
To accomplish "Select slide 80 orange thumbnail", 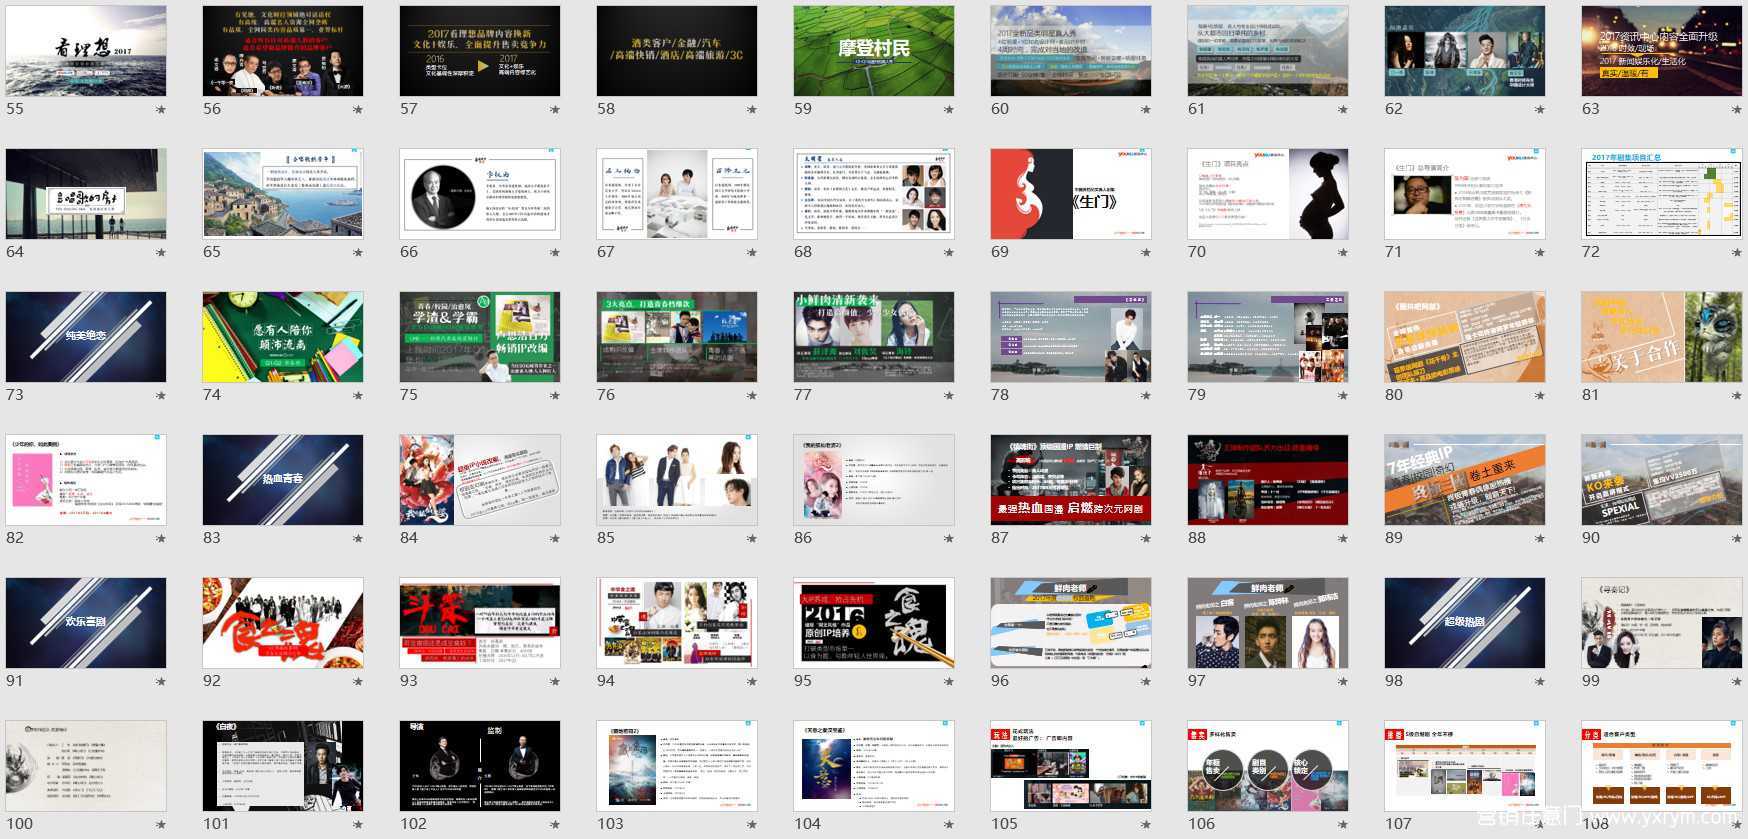I will tap(1465, 337).
